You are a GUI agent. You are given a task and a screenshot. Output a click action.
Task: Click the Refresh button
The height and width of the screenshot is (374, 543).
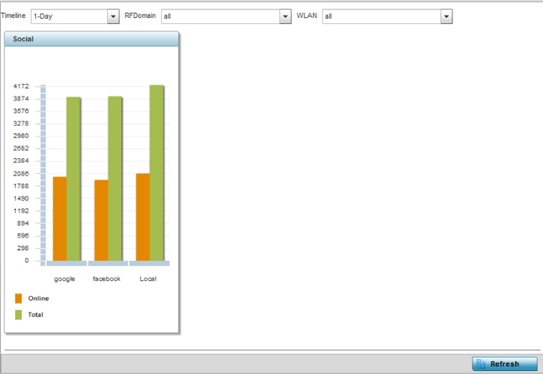pos(505,364)
